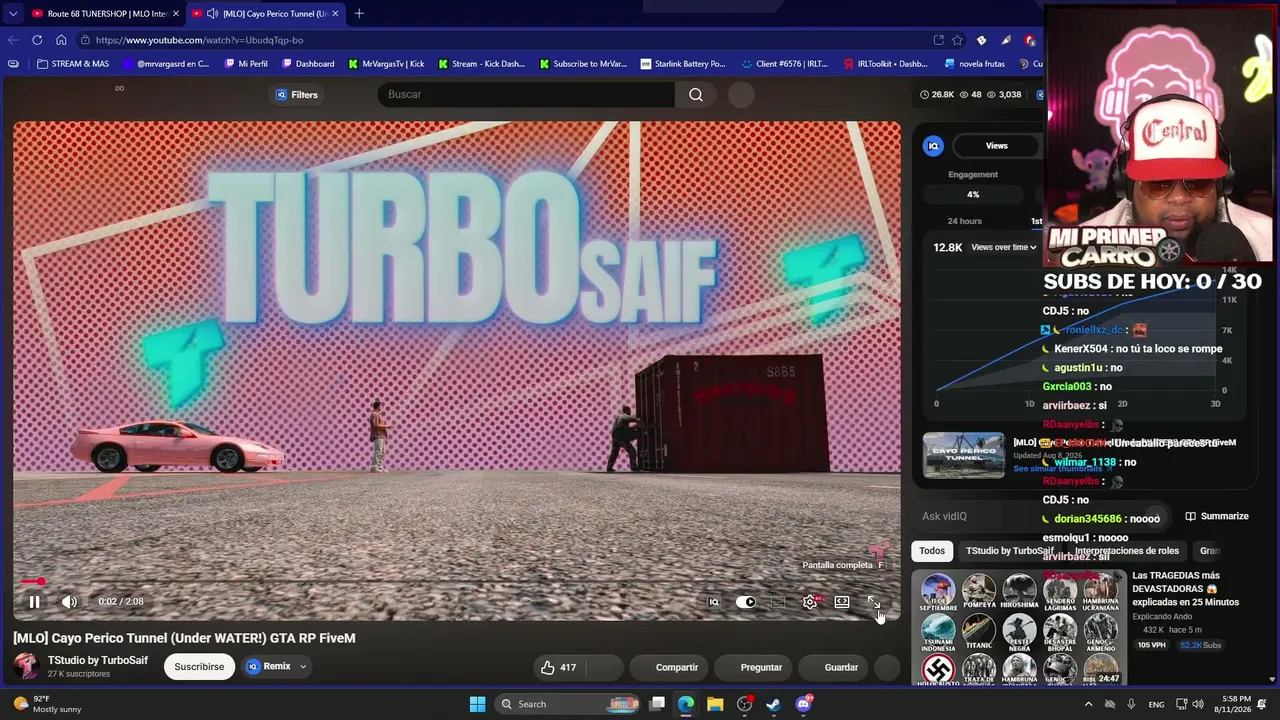Open a new browser tab
Viewport: 1280px width, 720px height.
tap(359, 14)
